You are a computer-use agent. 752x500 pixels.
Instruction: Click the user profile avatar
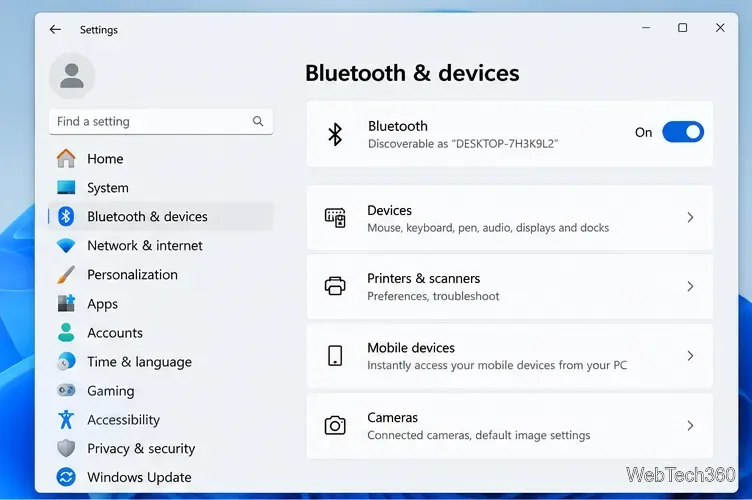[72, 76]
